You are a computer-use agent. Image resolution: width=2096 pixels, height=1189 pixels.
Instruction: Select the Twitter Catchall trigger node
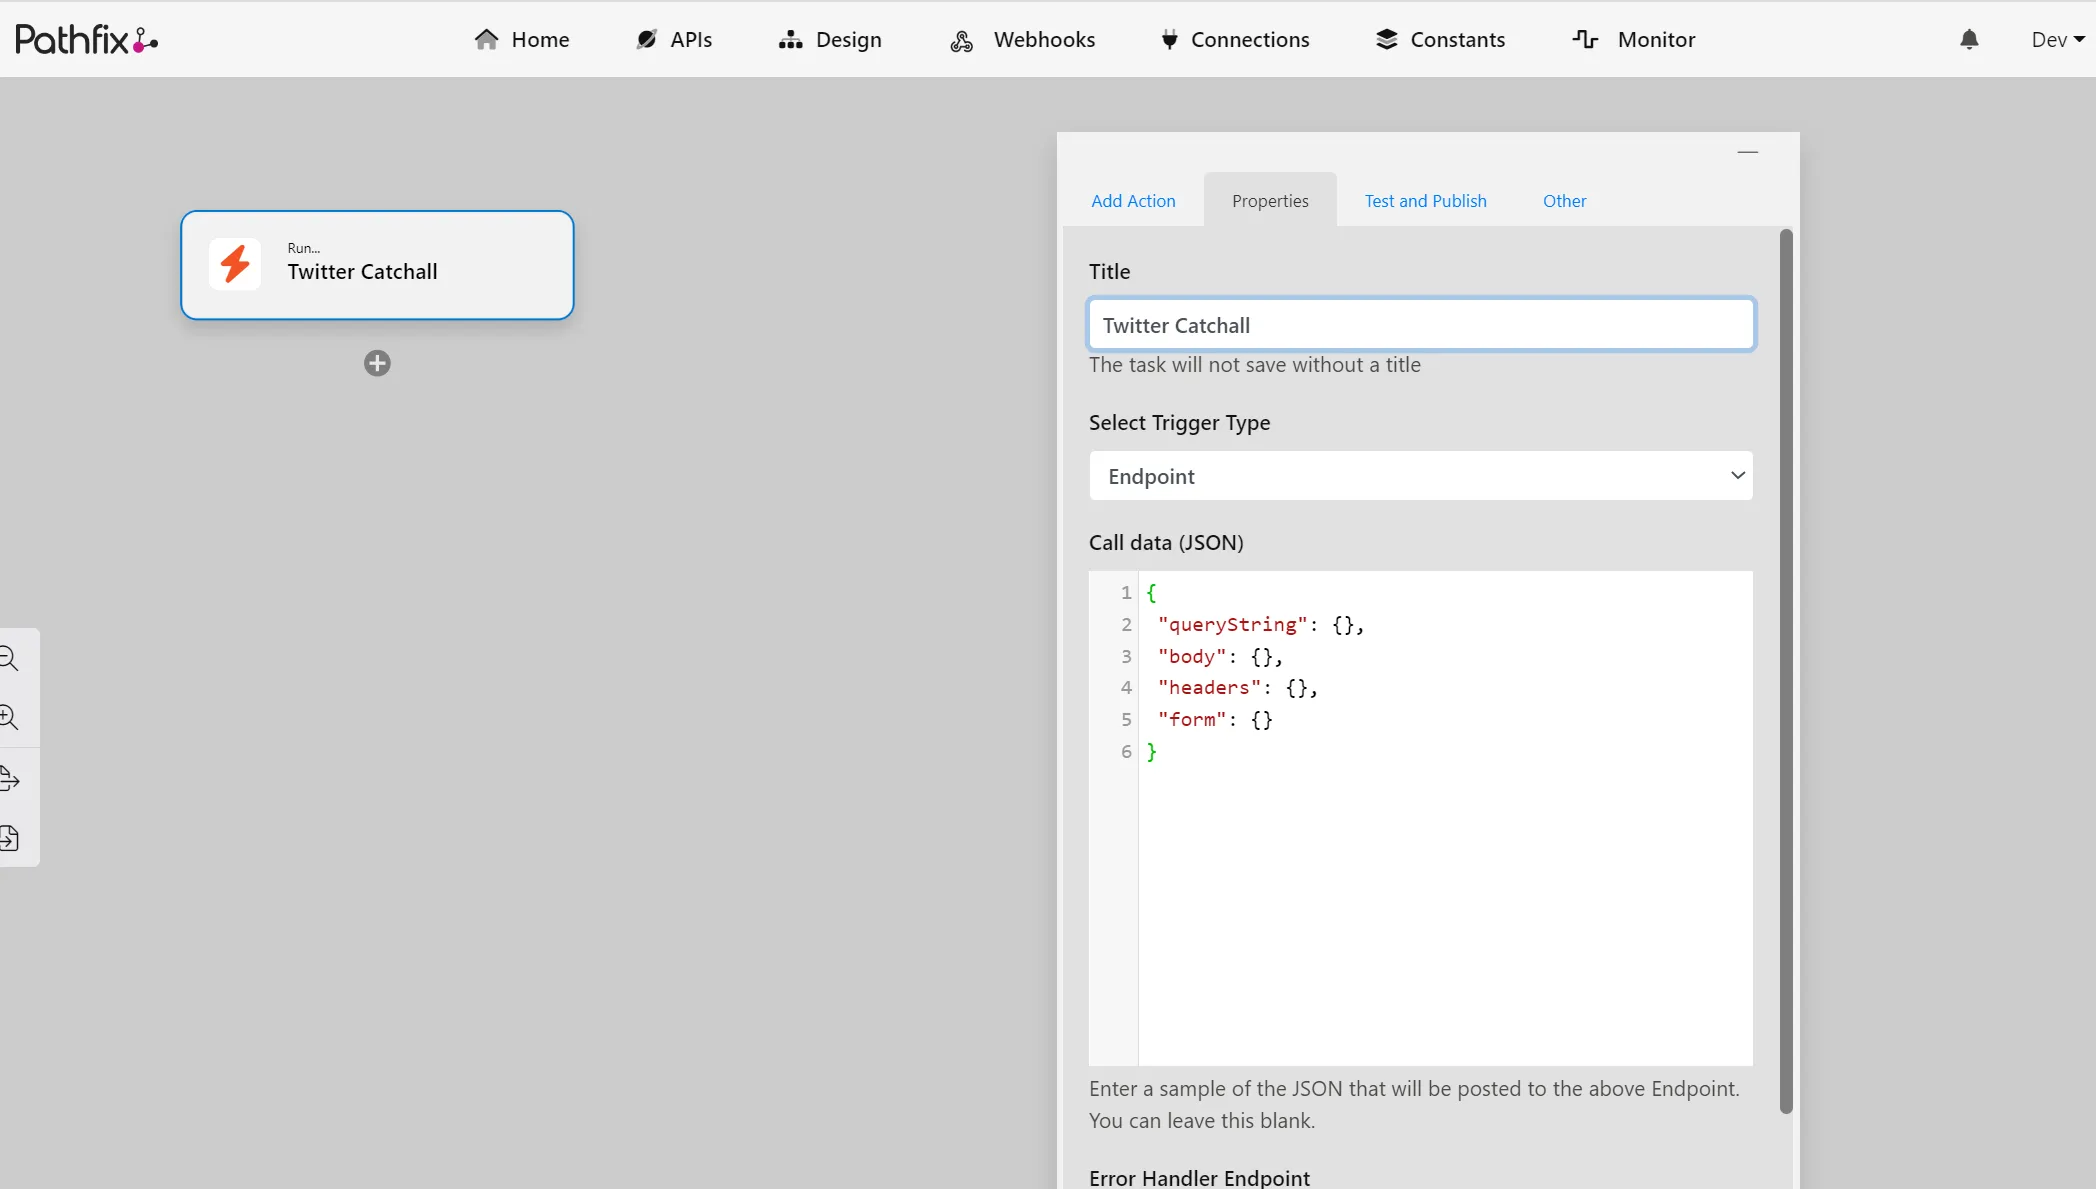[377, 265]
